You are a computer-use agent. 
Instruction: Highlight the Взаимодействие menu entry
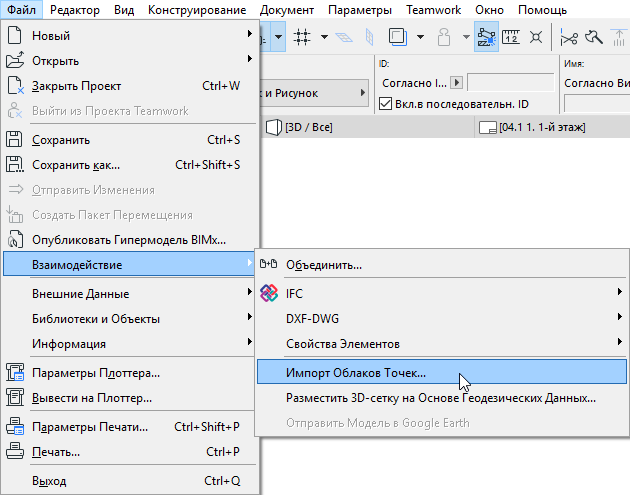[x=129, y=264]
